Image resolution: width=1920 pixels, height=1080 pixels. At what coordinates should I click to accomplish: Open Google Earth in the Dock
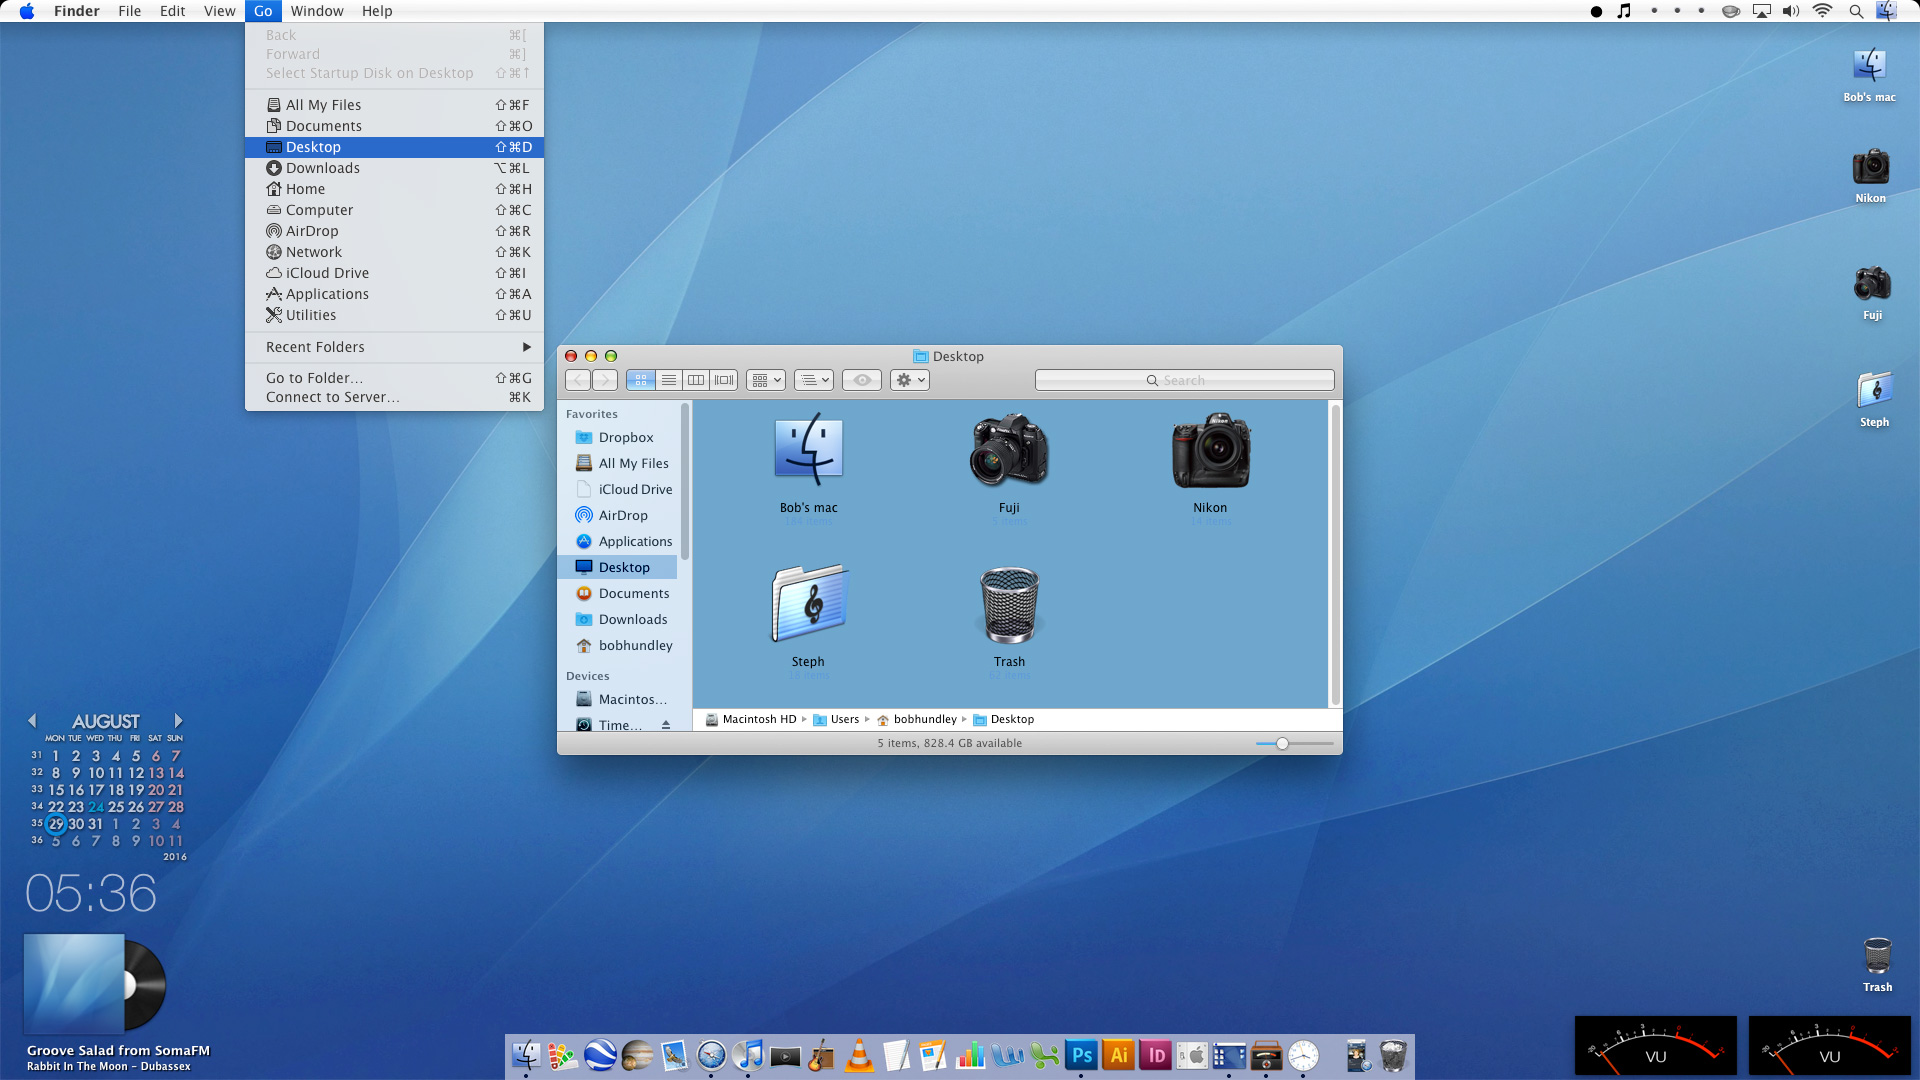coord(600,1055)
